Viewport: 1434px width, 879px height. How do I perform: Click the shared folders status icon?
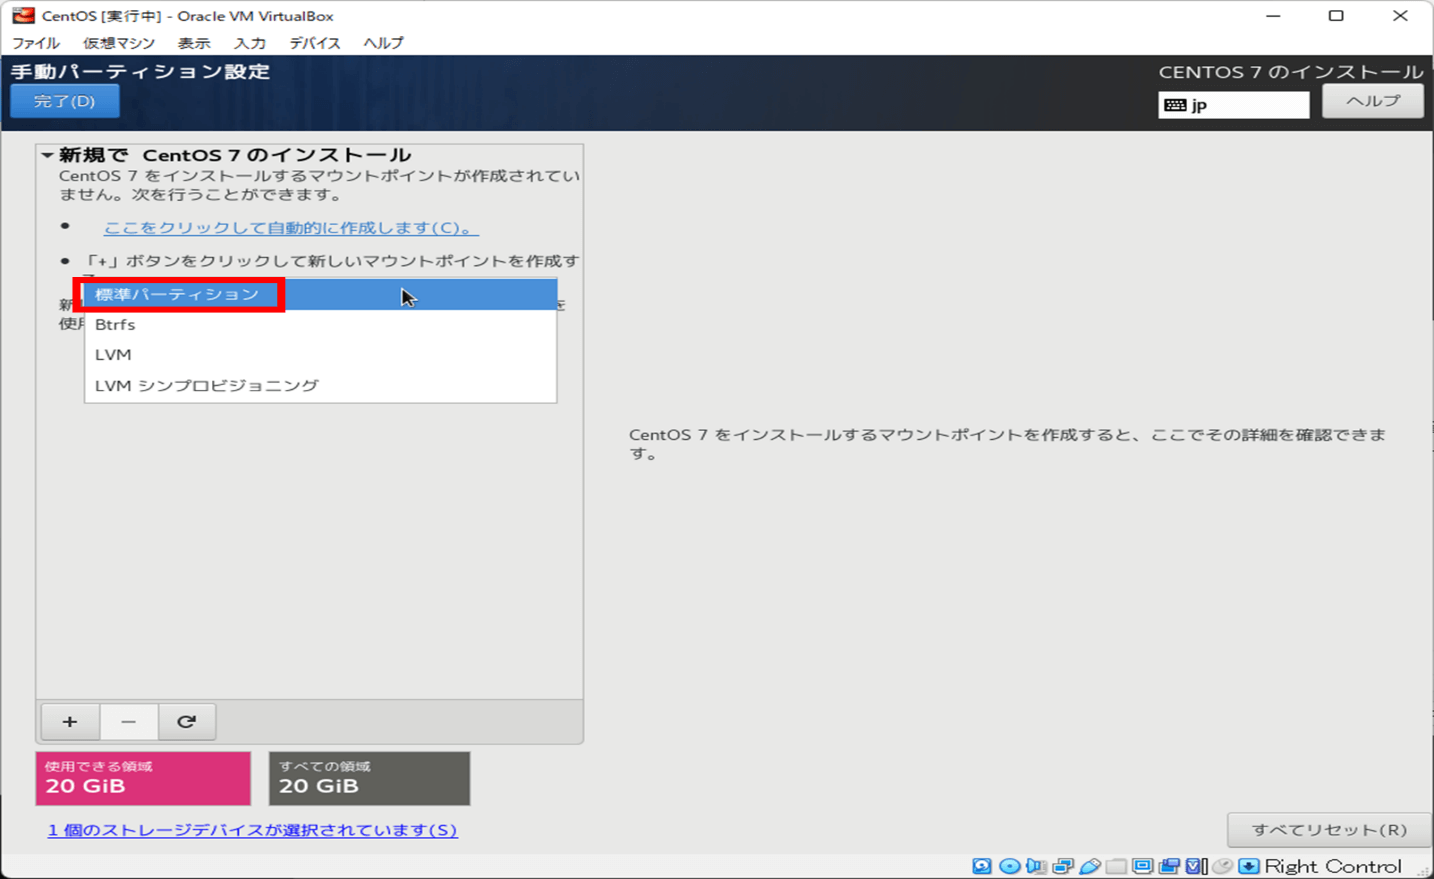coord(1116,866)
